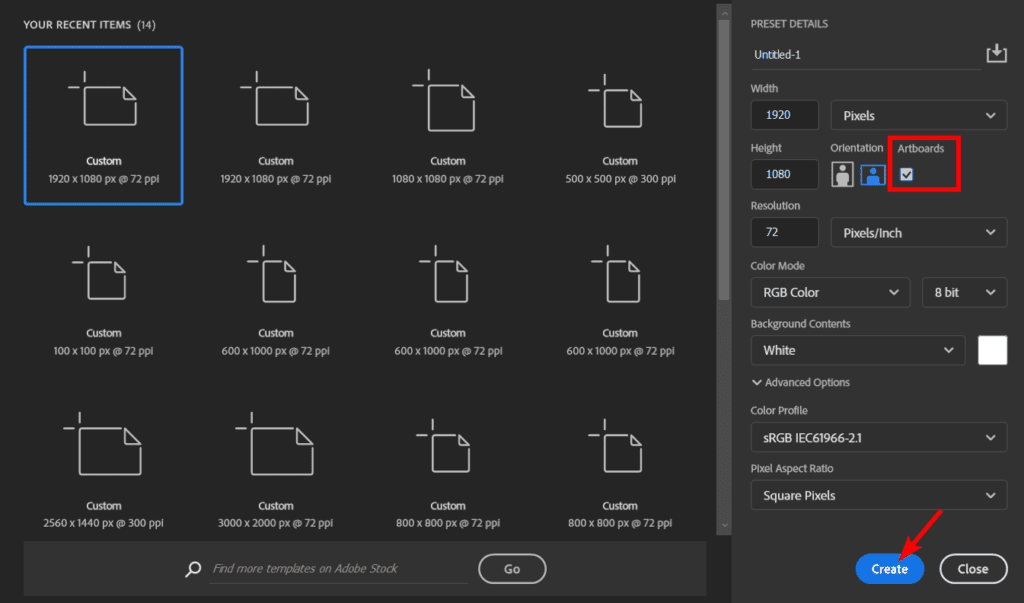This screenshot has height=603, width=1024.
Task: Open the Background Contents dropdown
Action: click(857, 350)
